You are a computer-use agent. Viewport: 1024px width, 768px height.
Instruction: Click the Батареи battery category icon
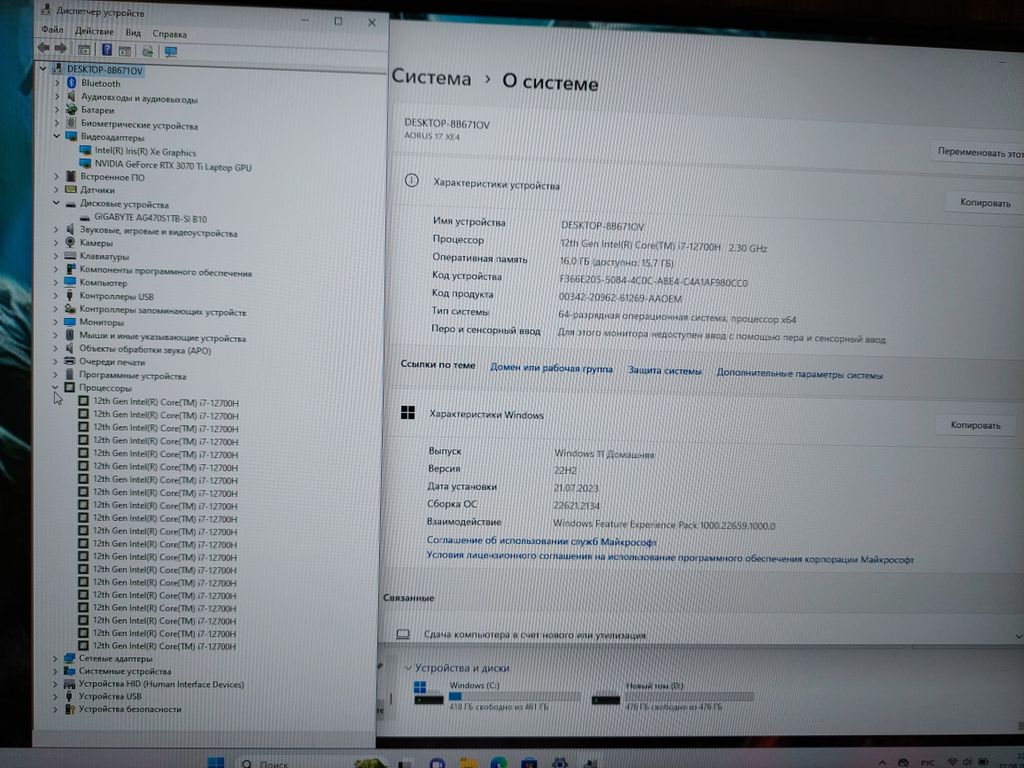pyautogui.click(x=72, y=110)
